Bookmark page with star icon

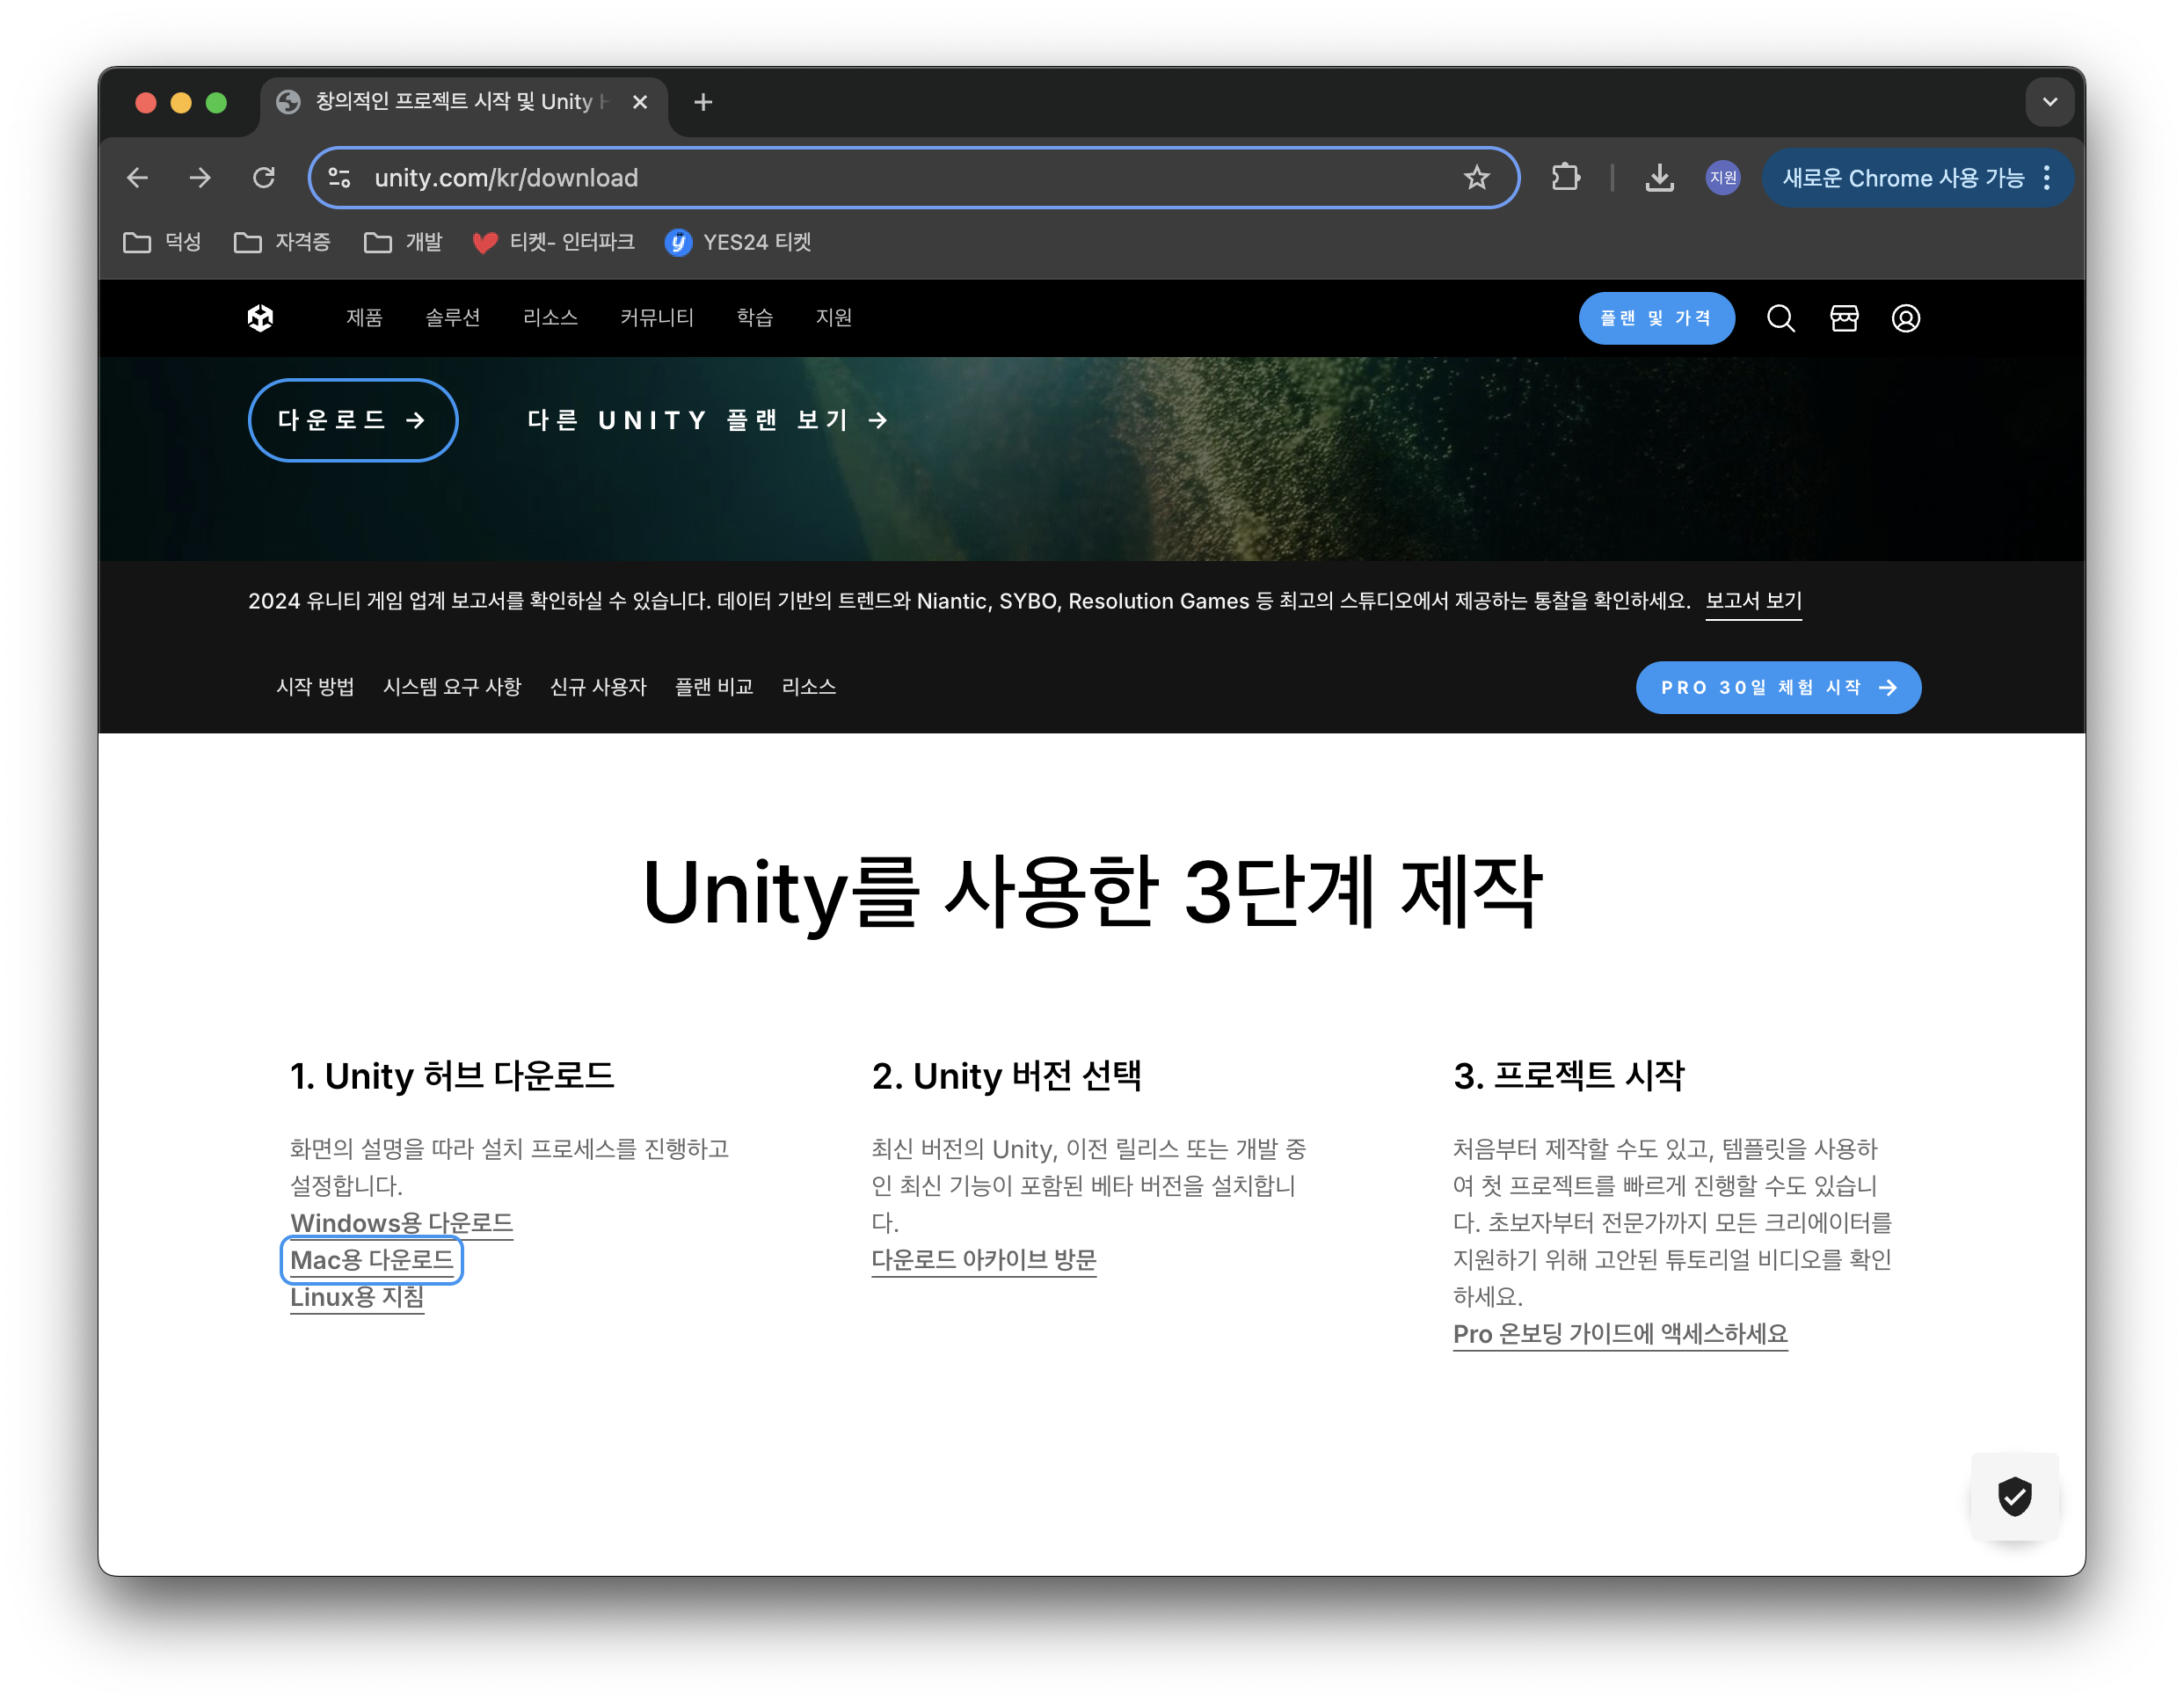click(1476, 178)
